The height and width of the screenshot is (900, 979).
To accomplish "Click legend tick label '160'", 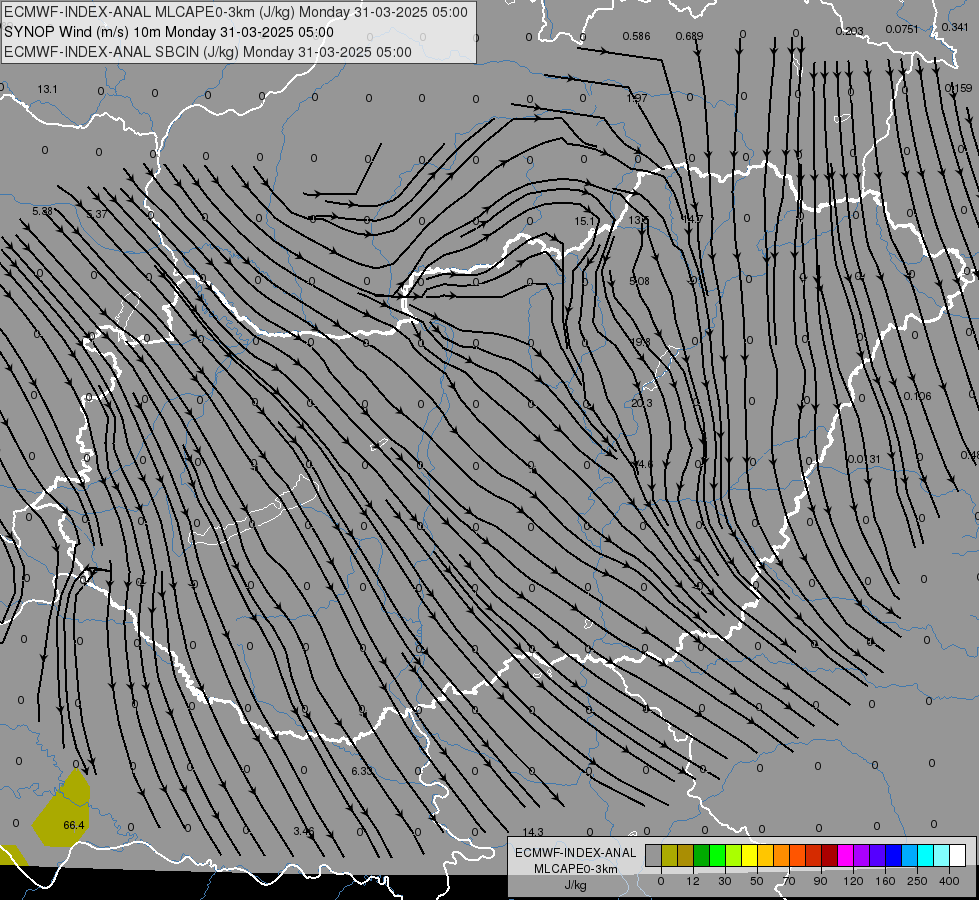I will (x=885, y=881).
